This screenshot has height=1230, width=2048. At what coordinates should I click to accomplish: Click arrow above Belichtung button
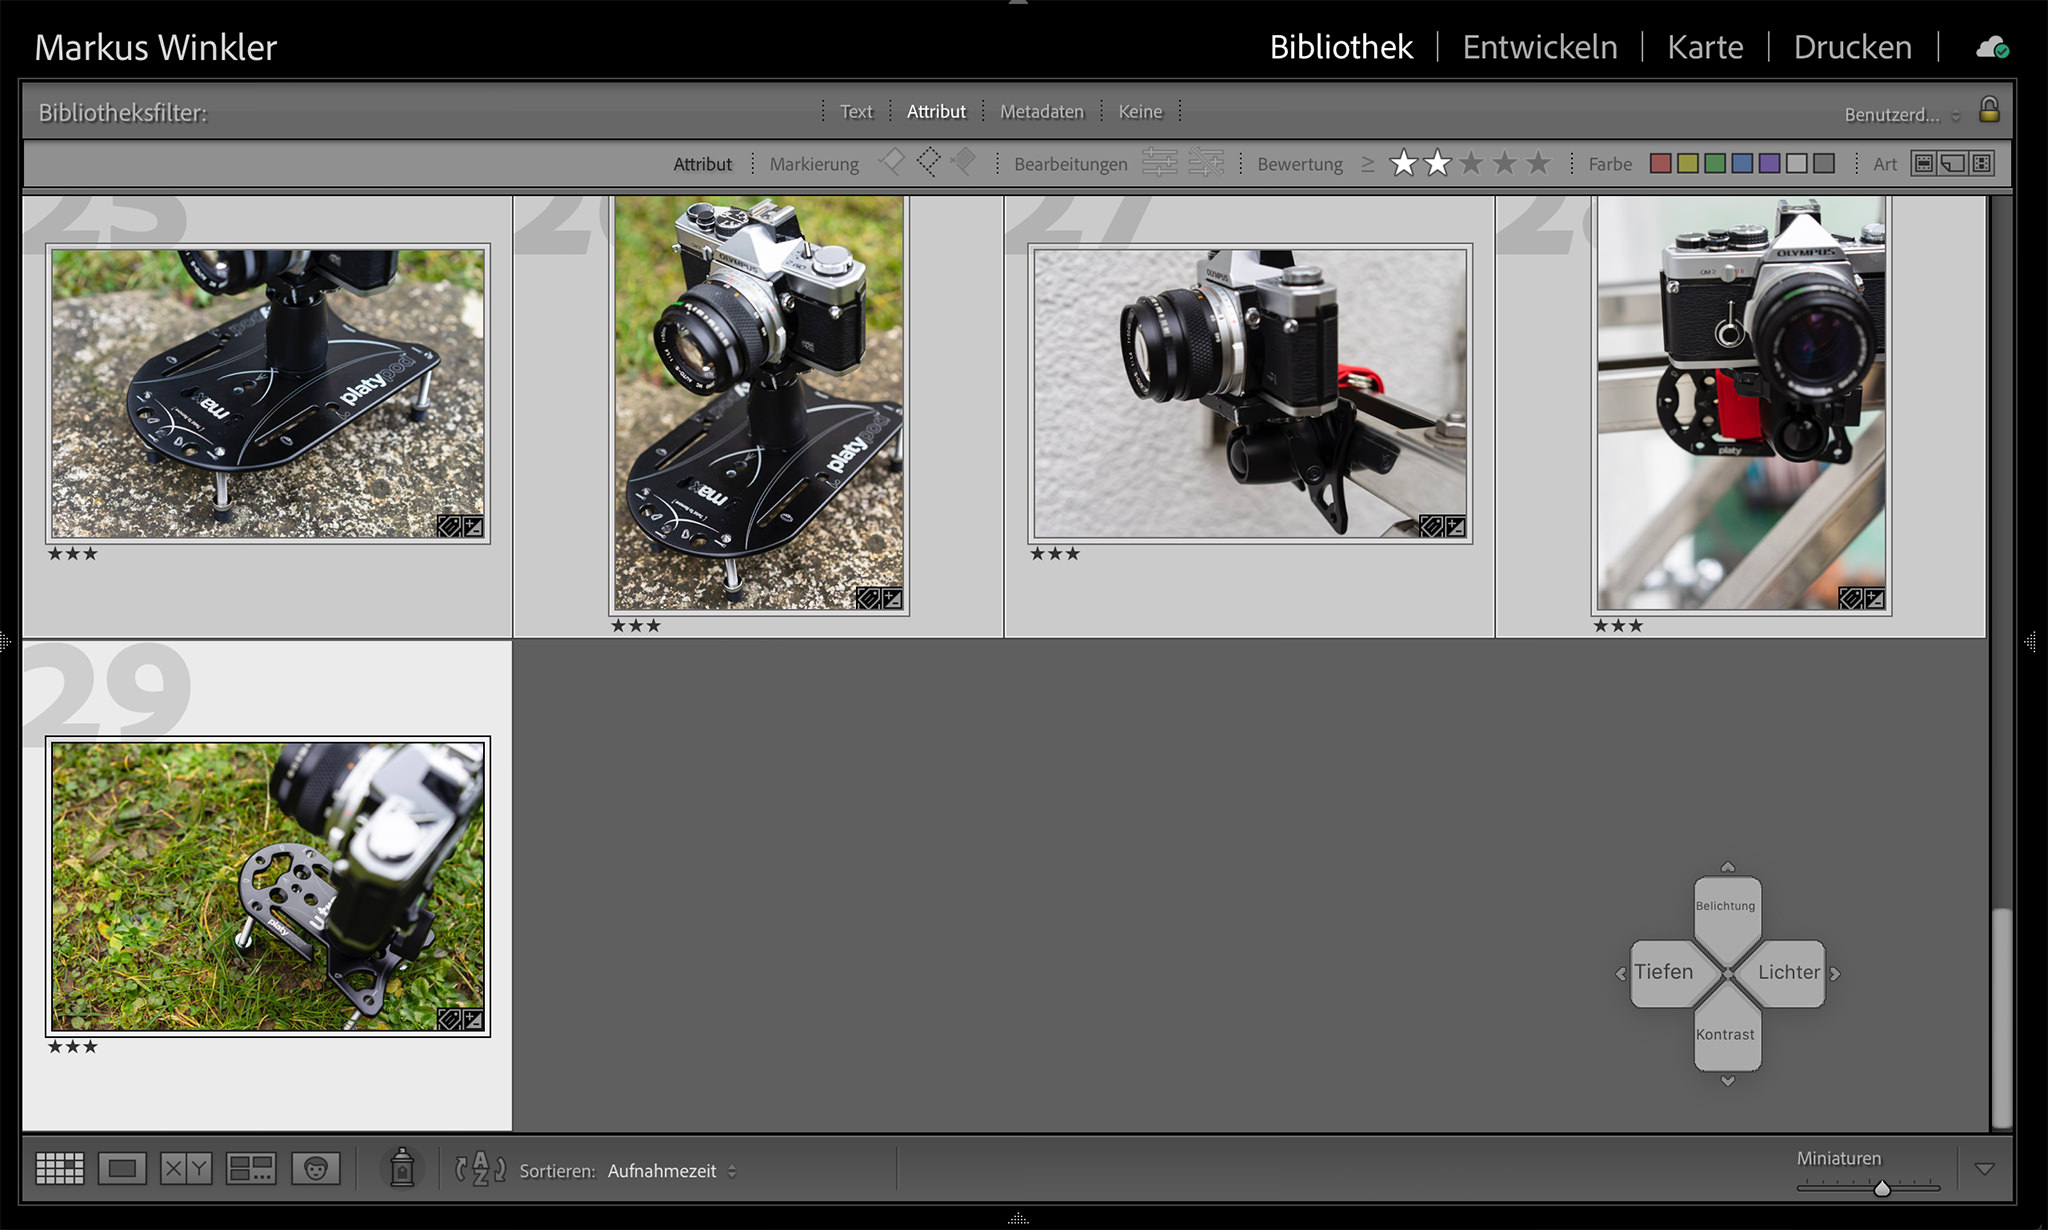tap(1727, 866)
